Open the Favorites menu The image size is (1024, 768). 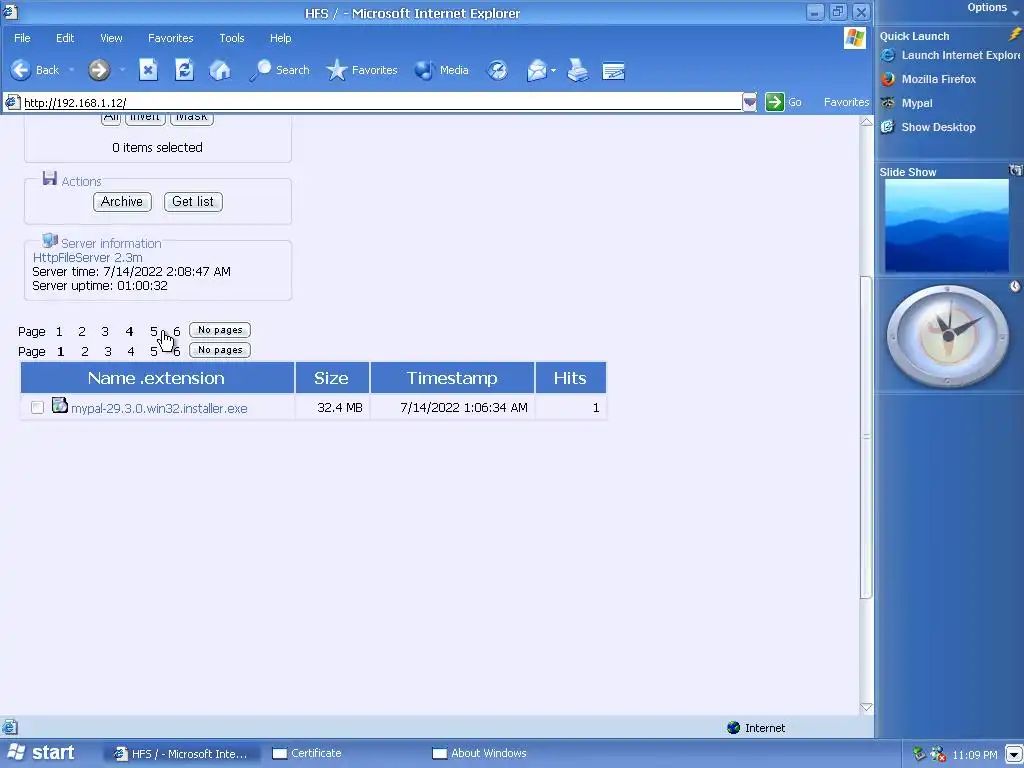170,38
